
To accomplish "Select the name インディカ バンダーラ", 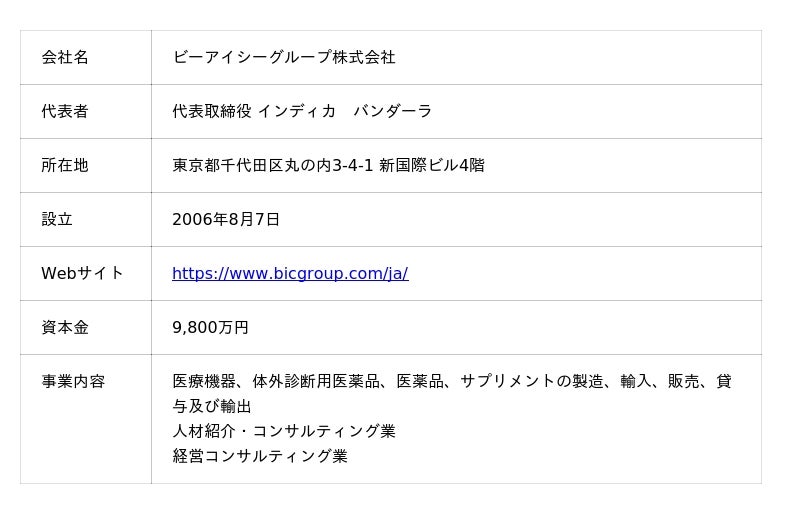I will (345, 112).
